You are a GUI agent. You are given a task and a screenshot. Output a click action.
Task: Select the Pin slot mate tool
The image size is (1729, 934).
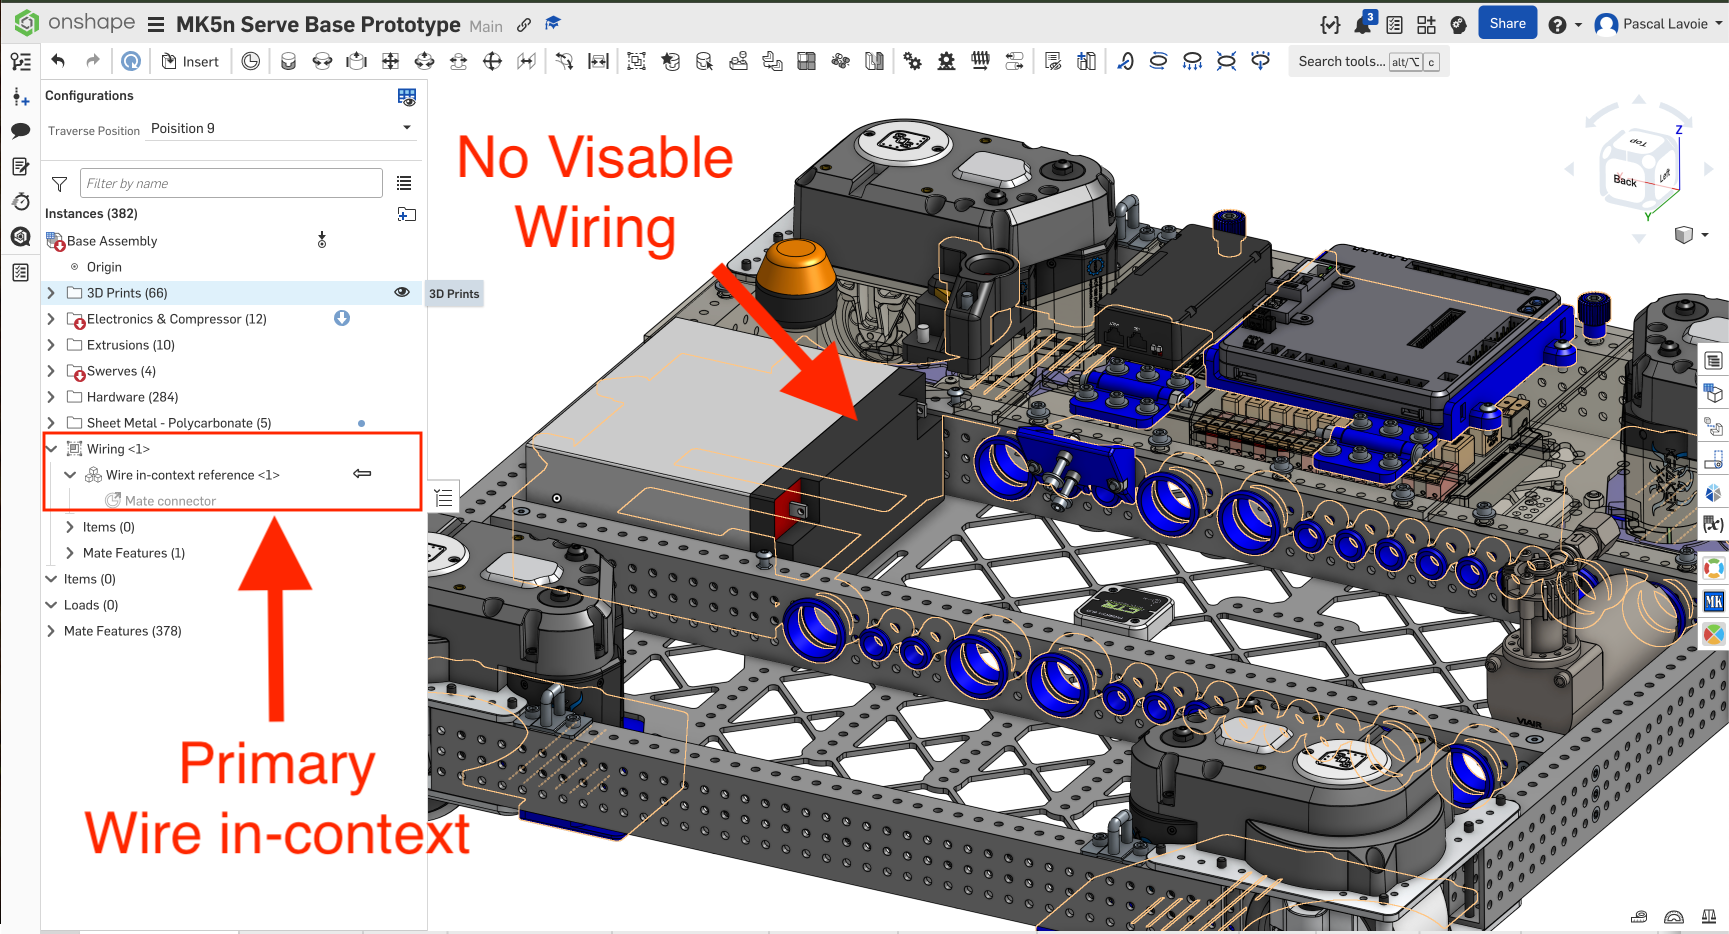458,61
